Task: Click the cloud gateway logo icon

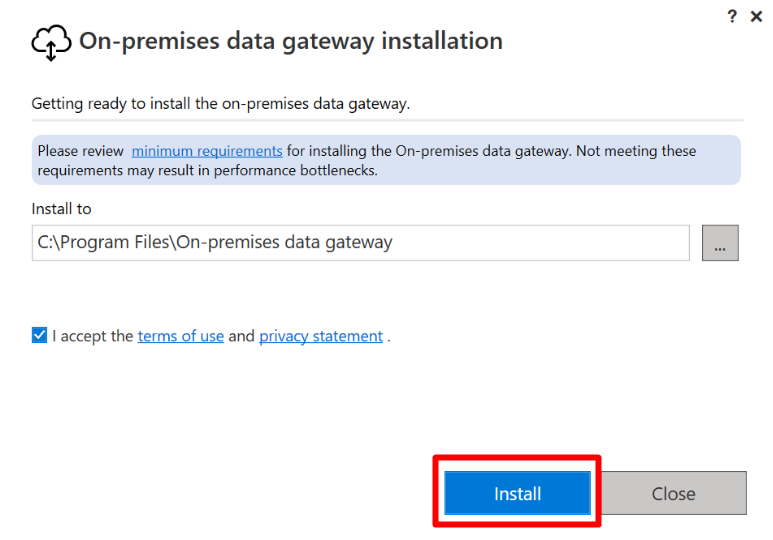Action: (51, 42)
